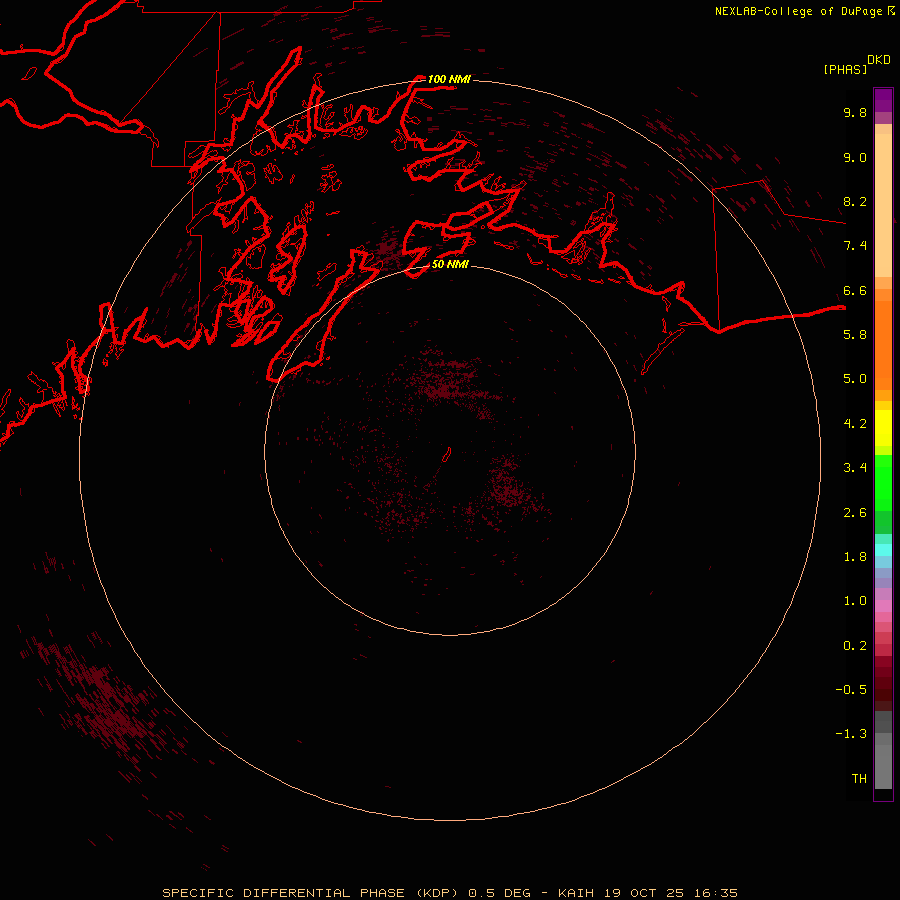The image size is (900, 900).
Task: Click the small island outline at the radar center
Action: coord(447,455)
